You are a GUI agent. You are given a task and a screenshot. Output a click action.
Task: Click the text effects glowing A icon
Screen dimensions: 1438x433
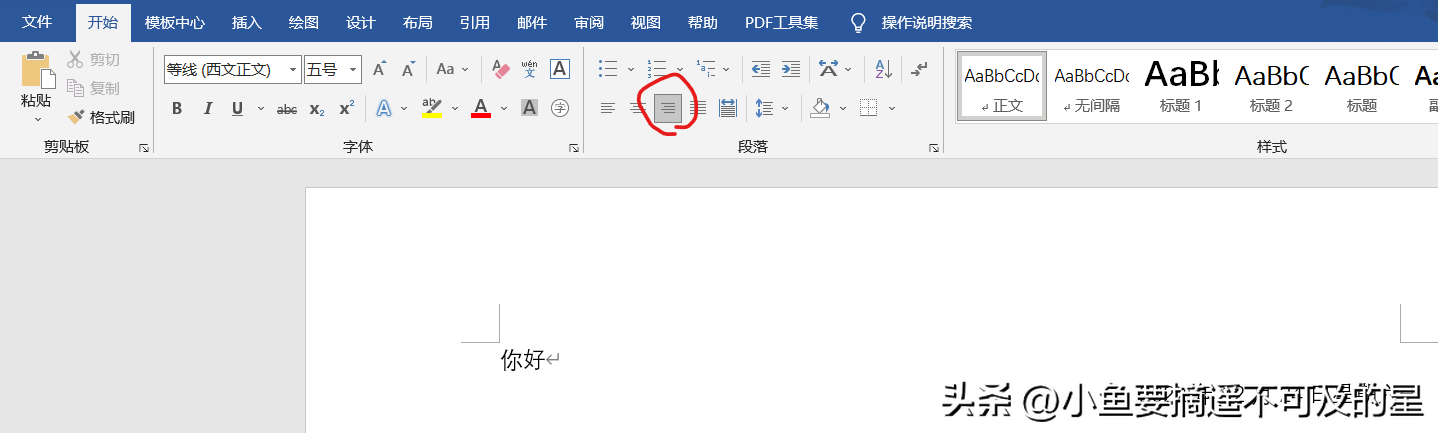click(384, 108)
